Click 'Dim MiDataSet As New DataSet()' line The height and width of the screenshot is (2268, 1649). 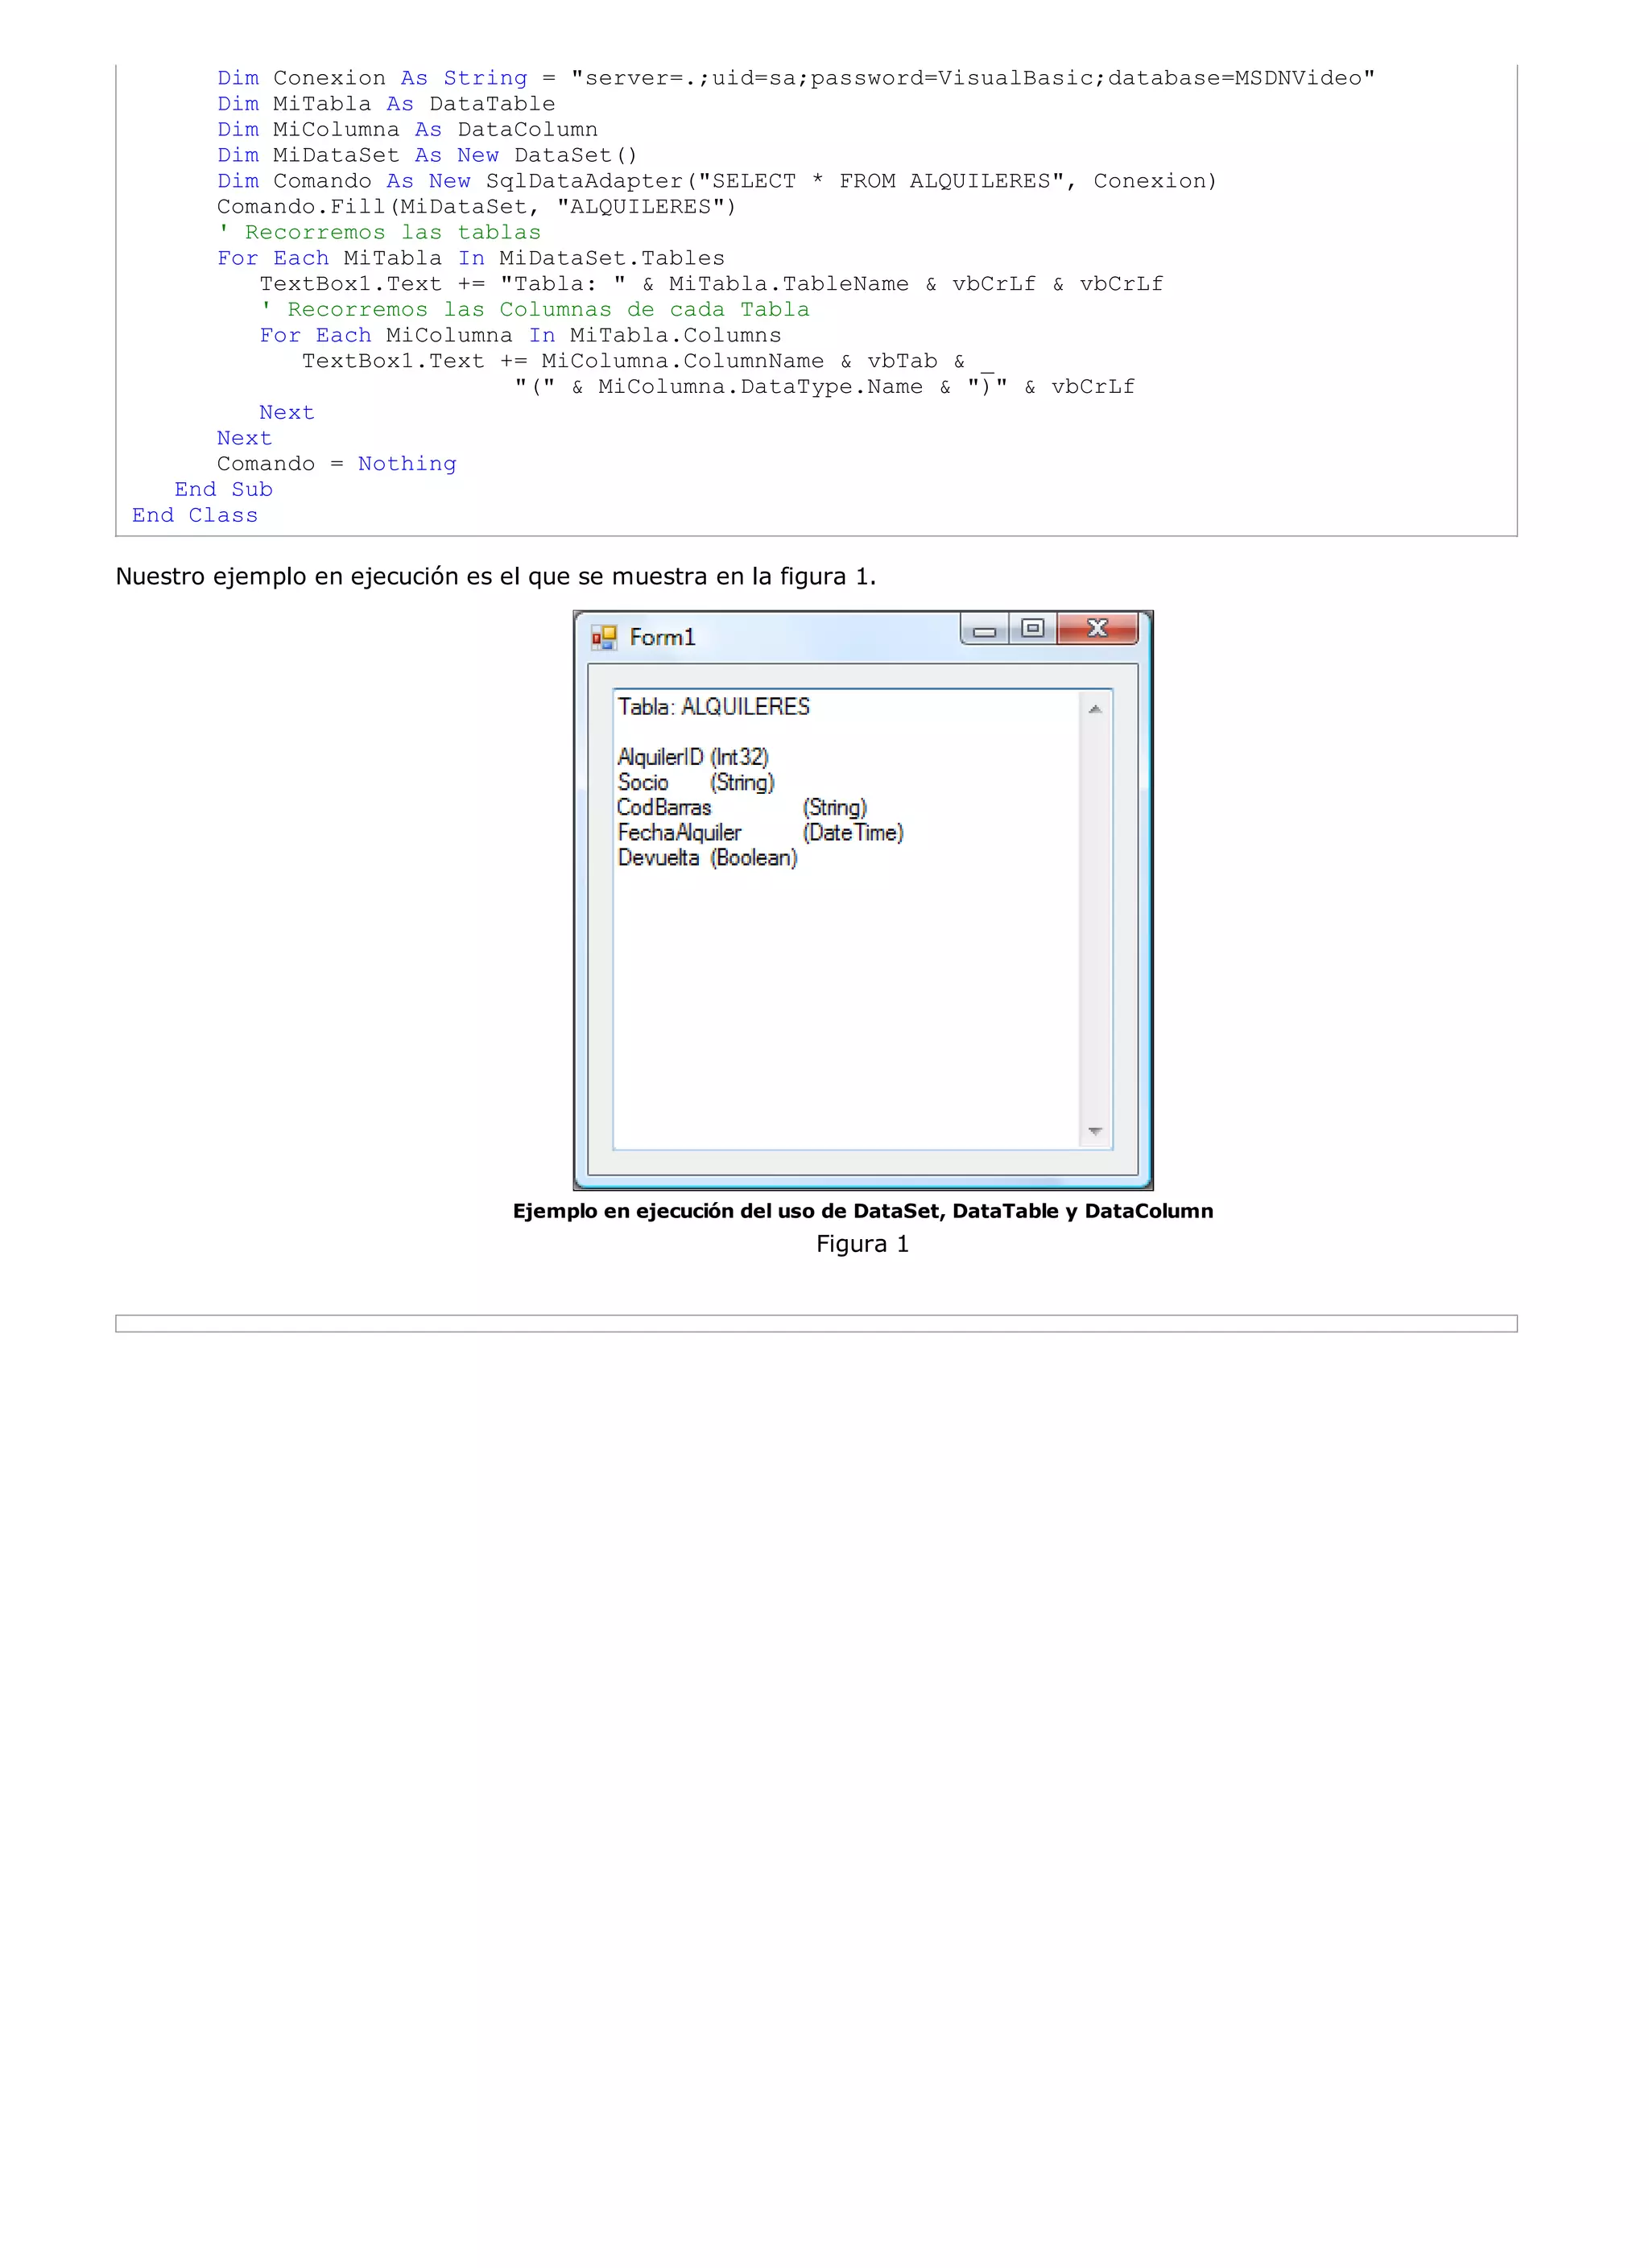coord(428,155)
